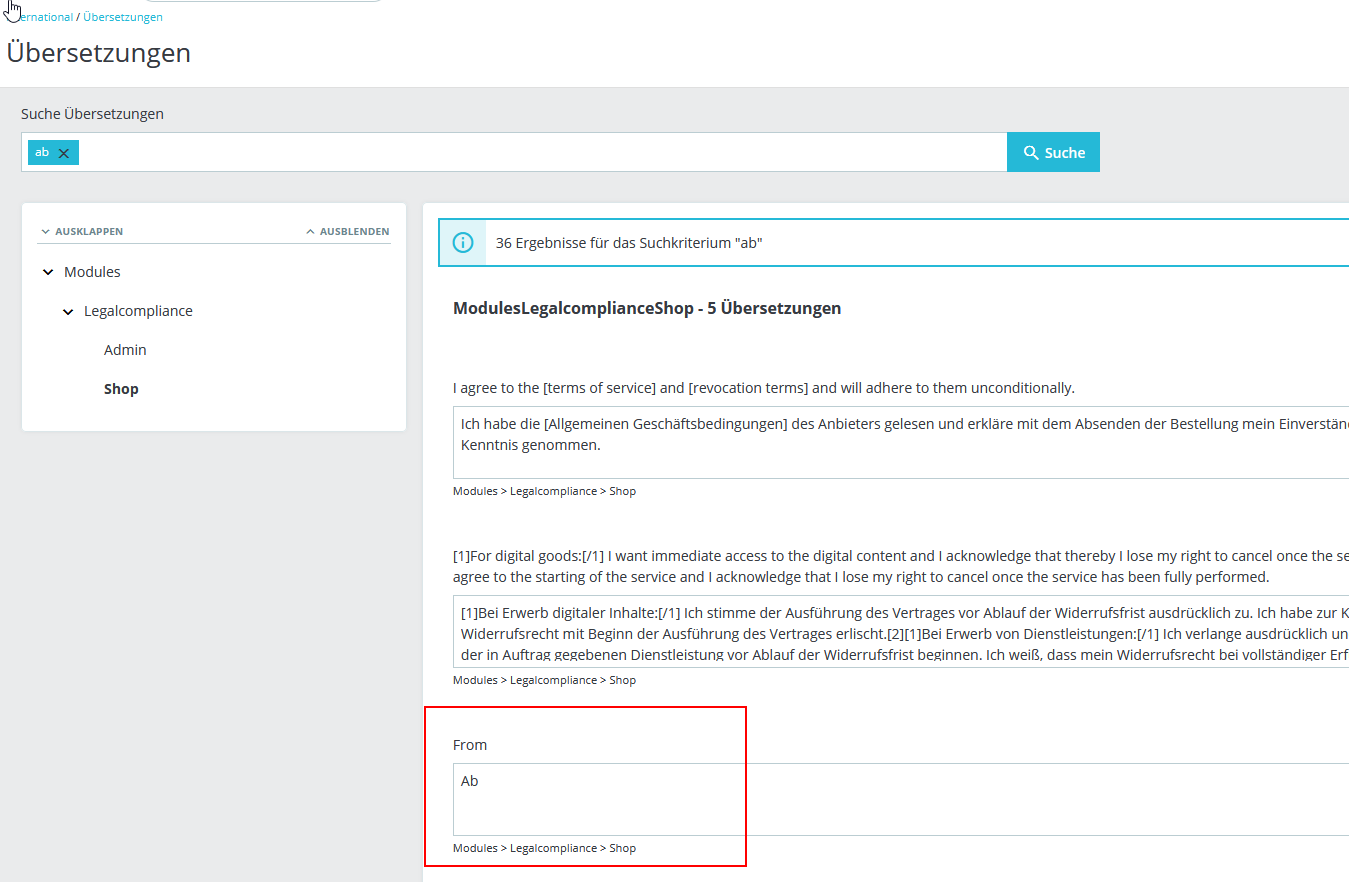Select Admin in the translation tree

tap(125, 350)
